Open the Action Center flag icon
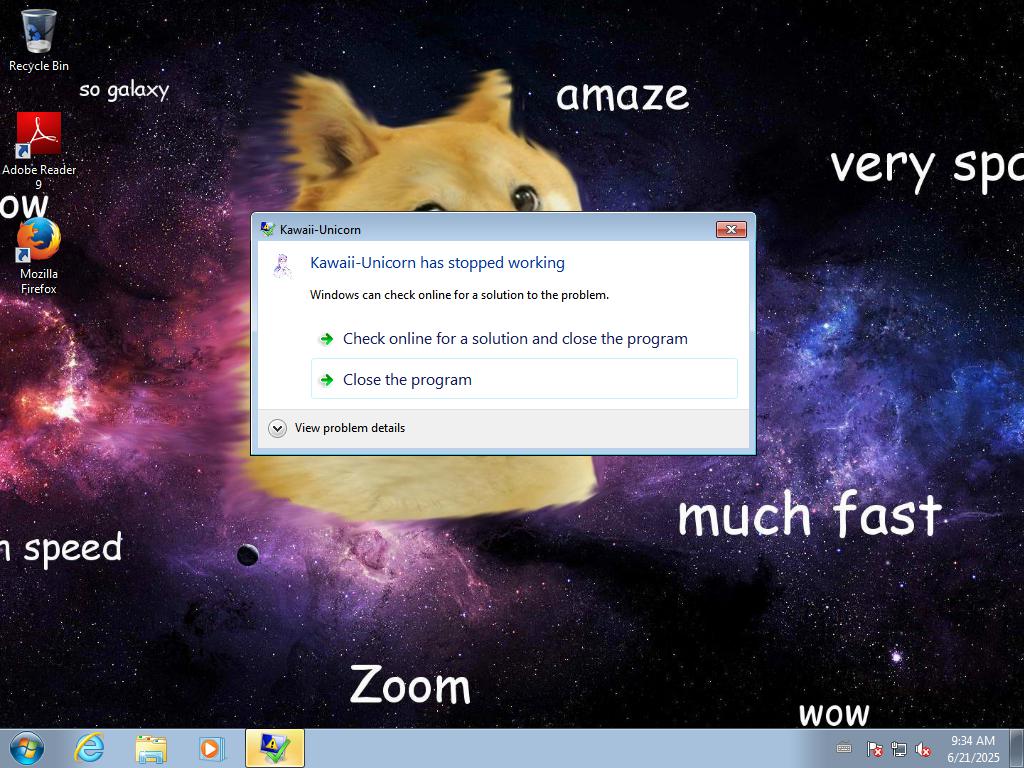The width and height of the screenshot is (1024, 768). (x=874, y=749)
